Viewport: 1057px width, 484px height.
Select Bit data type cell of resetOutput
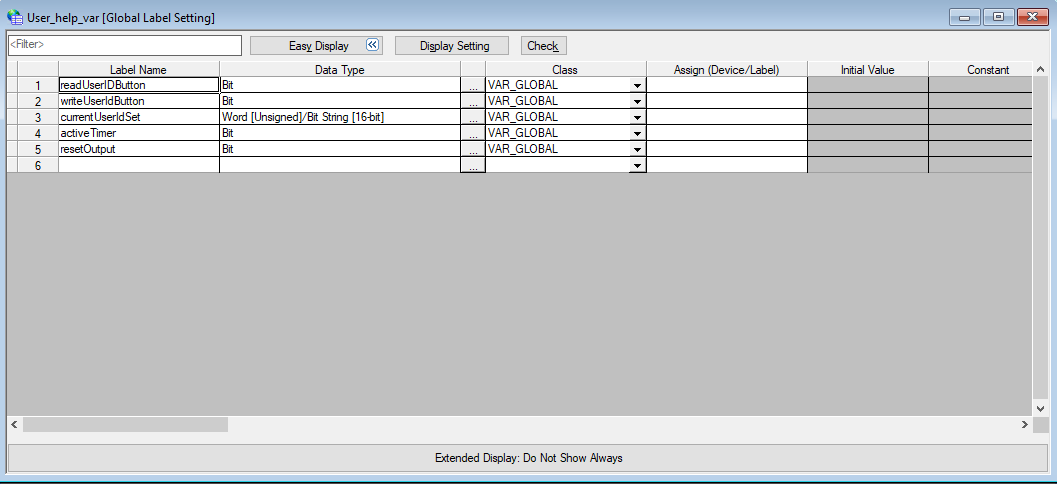[x=340, y=149]
